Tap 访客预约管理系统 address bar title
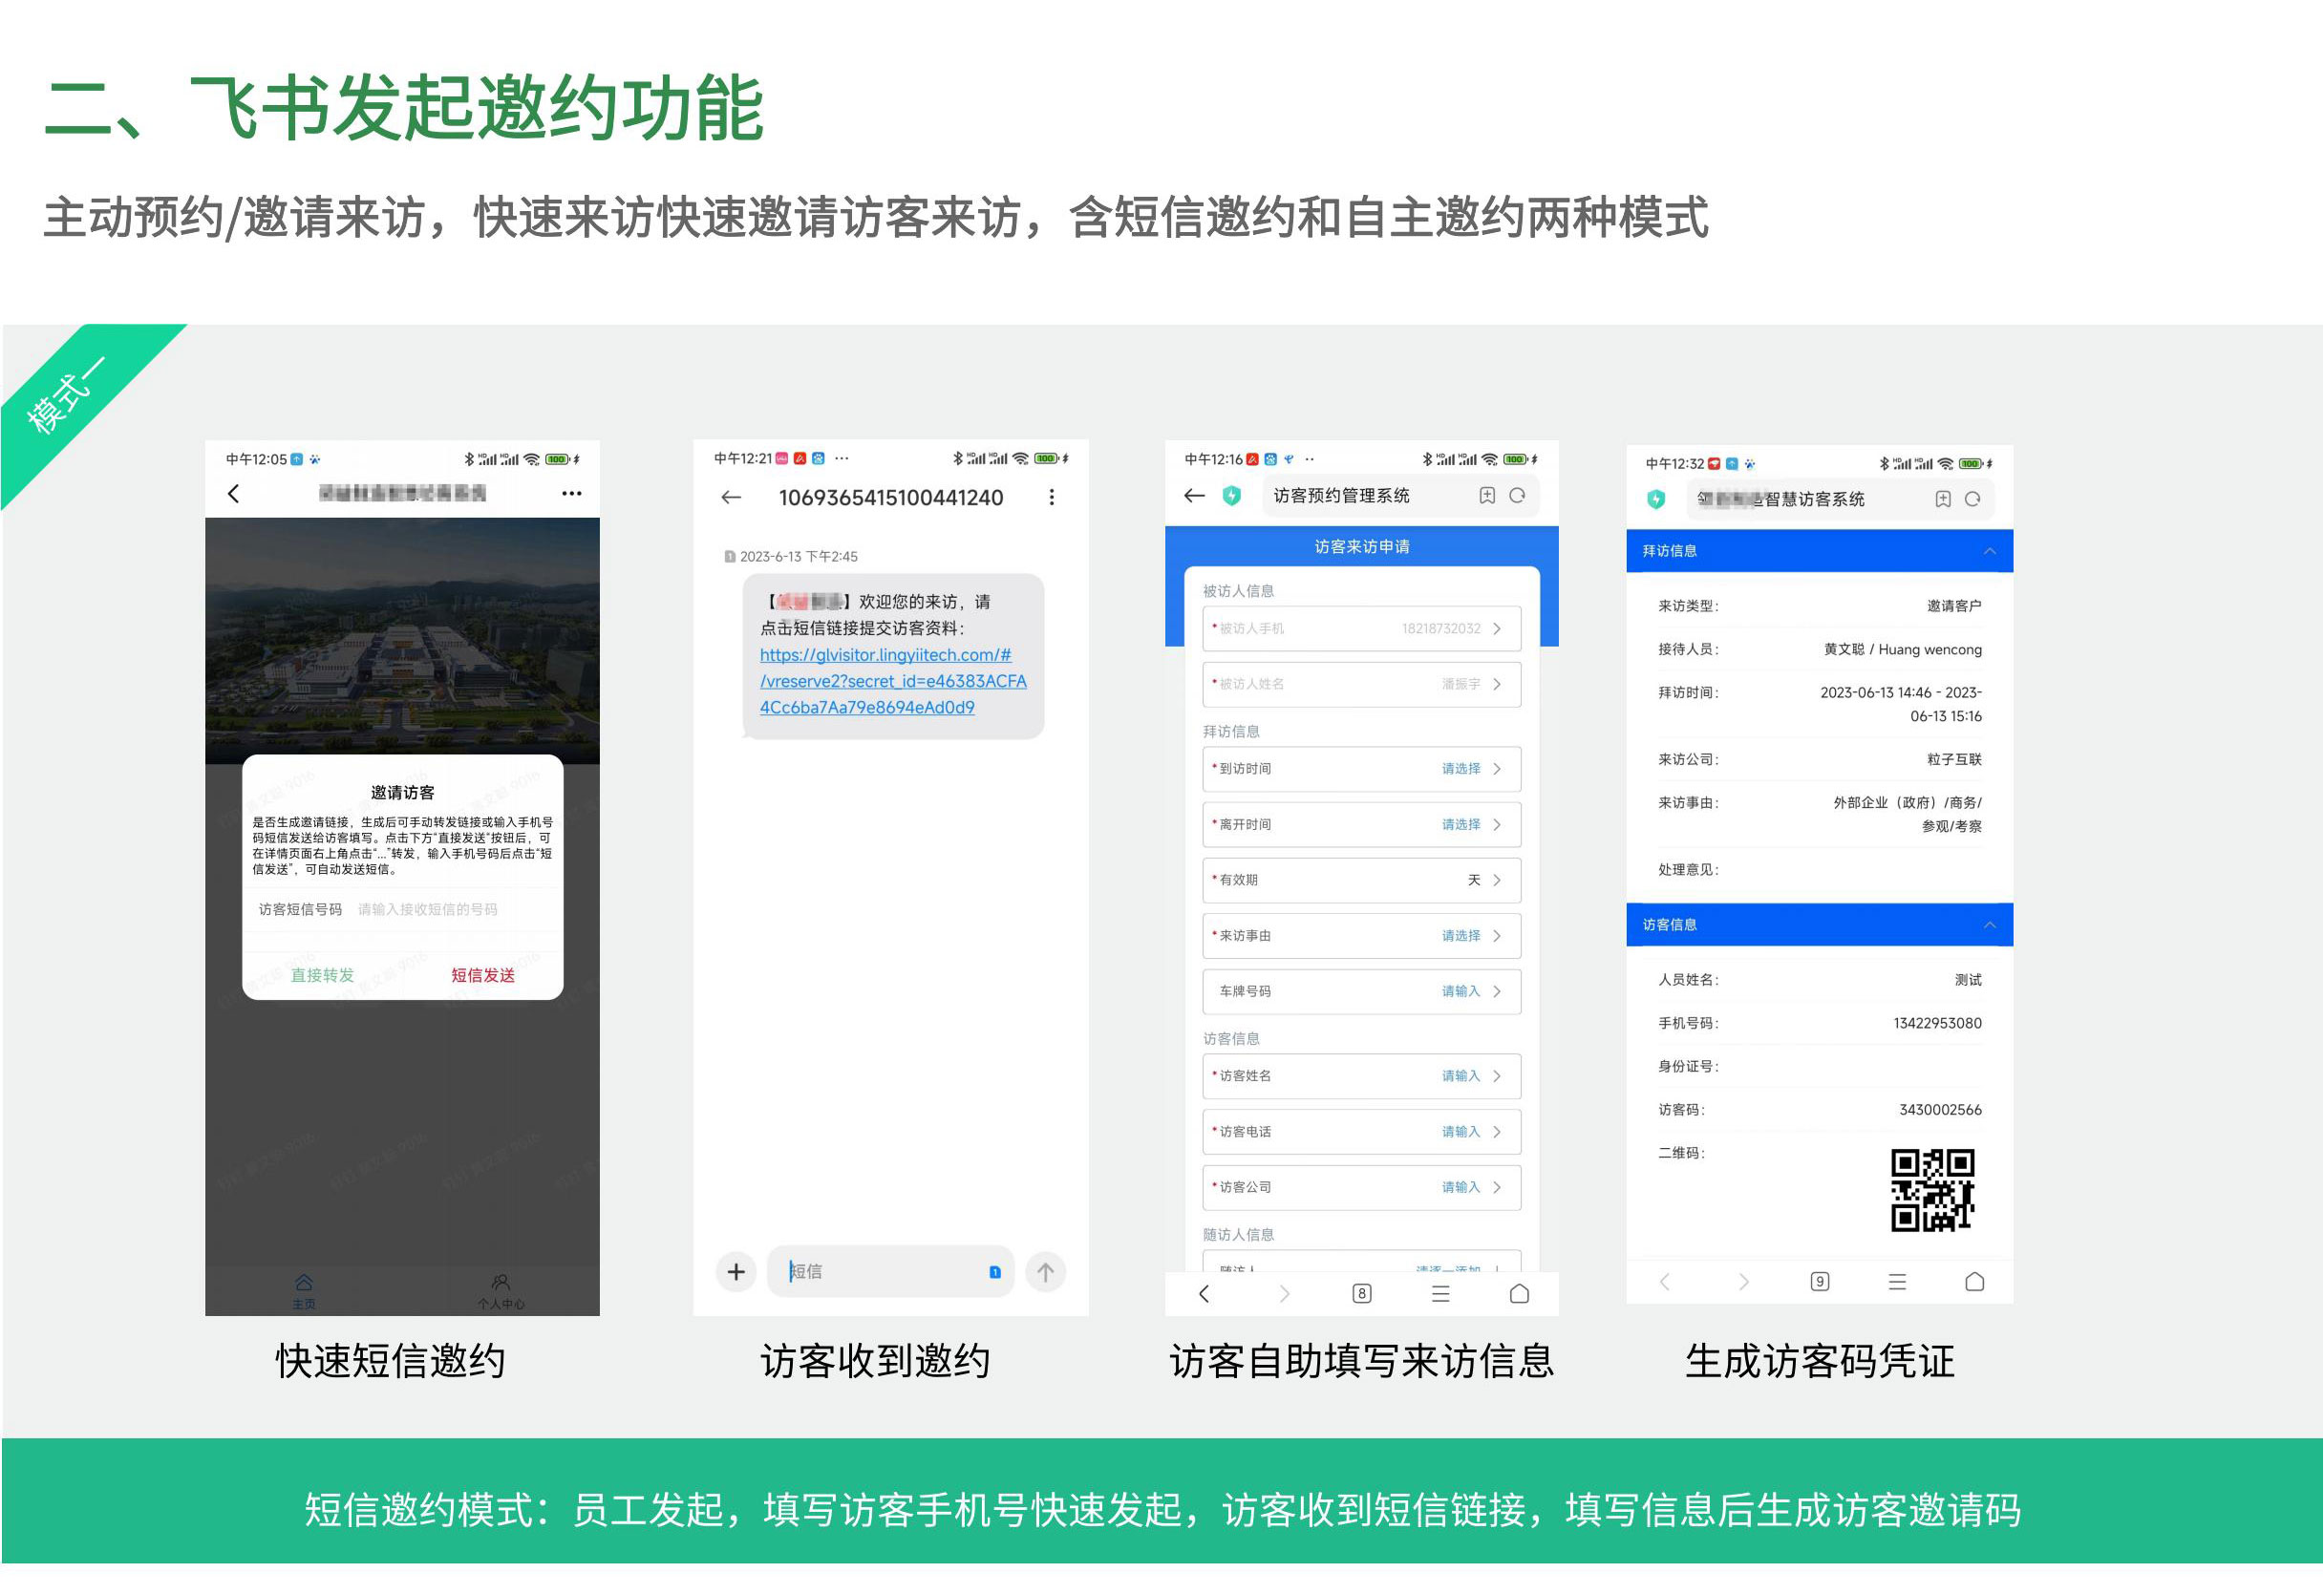Screen dimensions: 2324x1594 tap(1341, 495)
